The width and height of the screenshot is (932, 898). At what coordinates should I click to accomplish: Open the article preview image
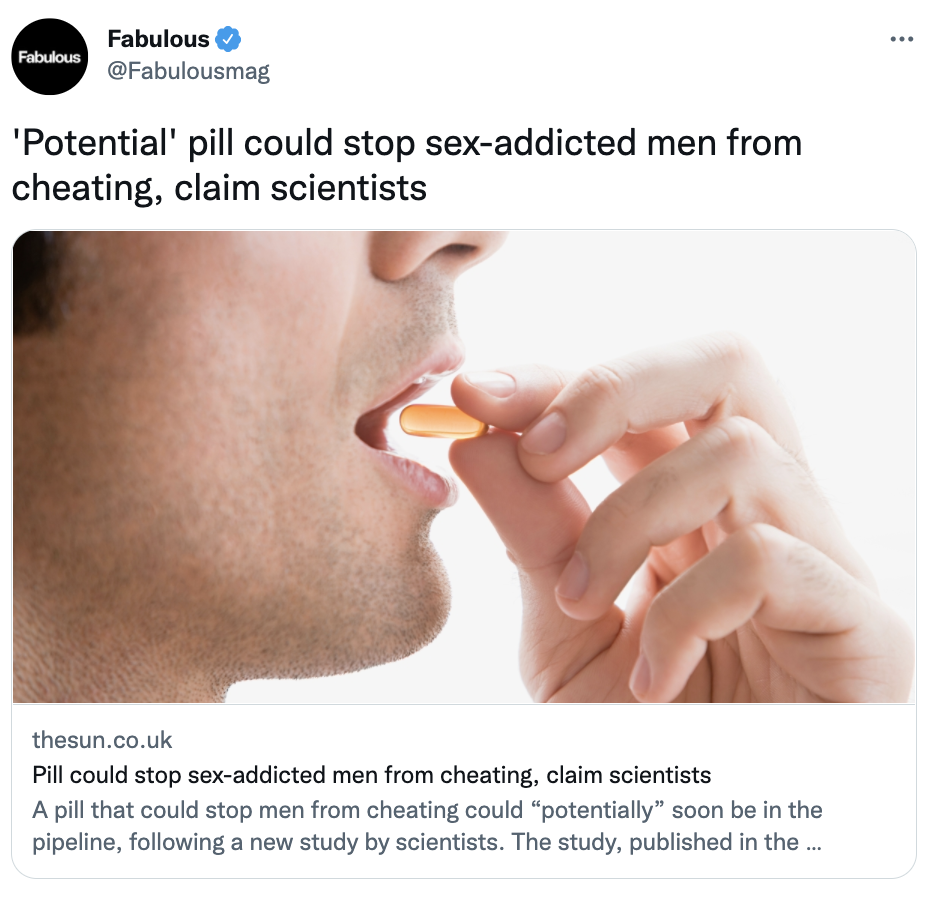point(464,467)
